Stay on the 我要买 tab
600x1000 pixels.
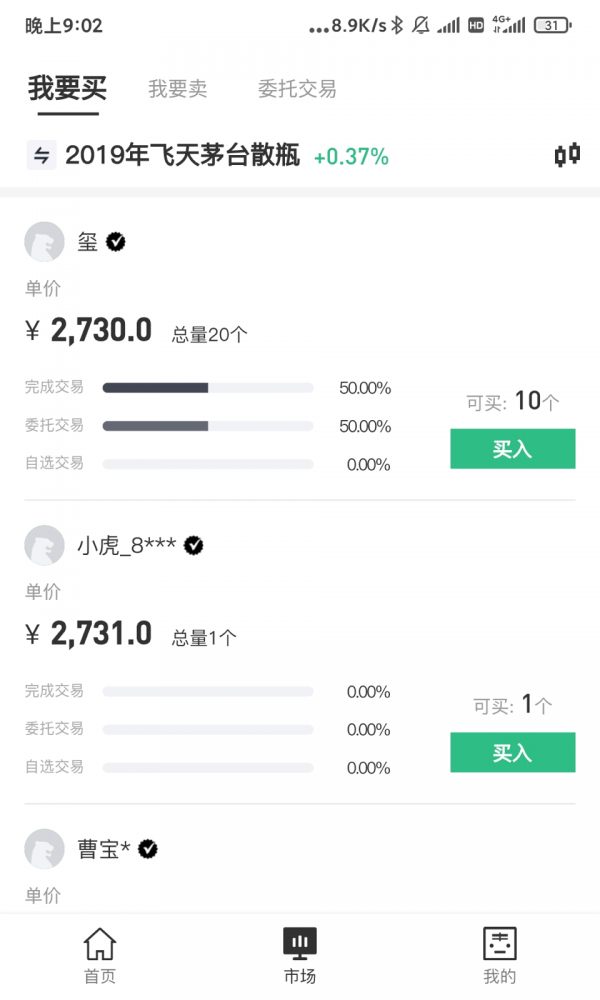pos(69,89)
